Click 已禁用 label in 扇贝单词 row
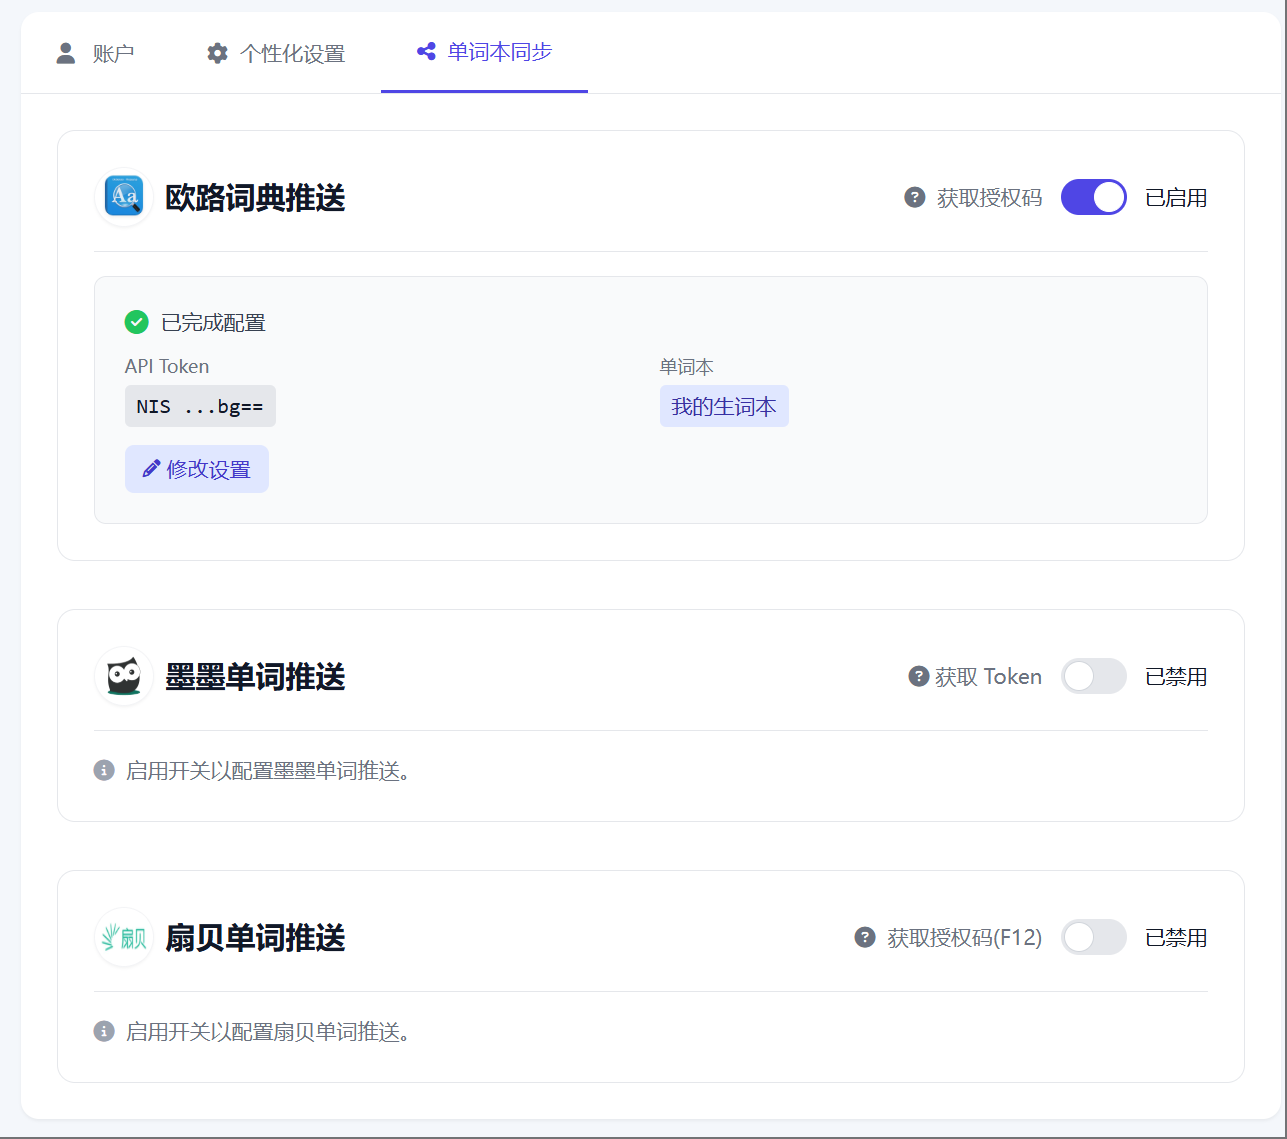Viewport: 1287px width, 1139px height. pyautogui.click(x=1176, y=938)
